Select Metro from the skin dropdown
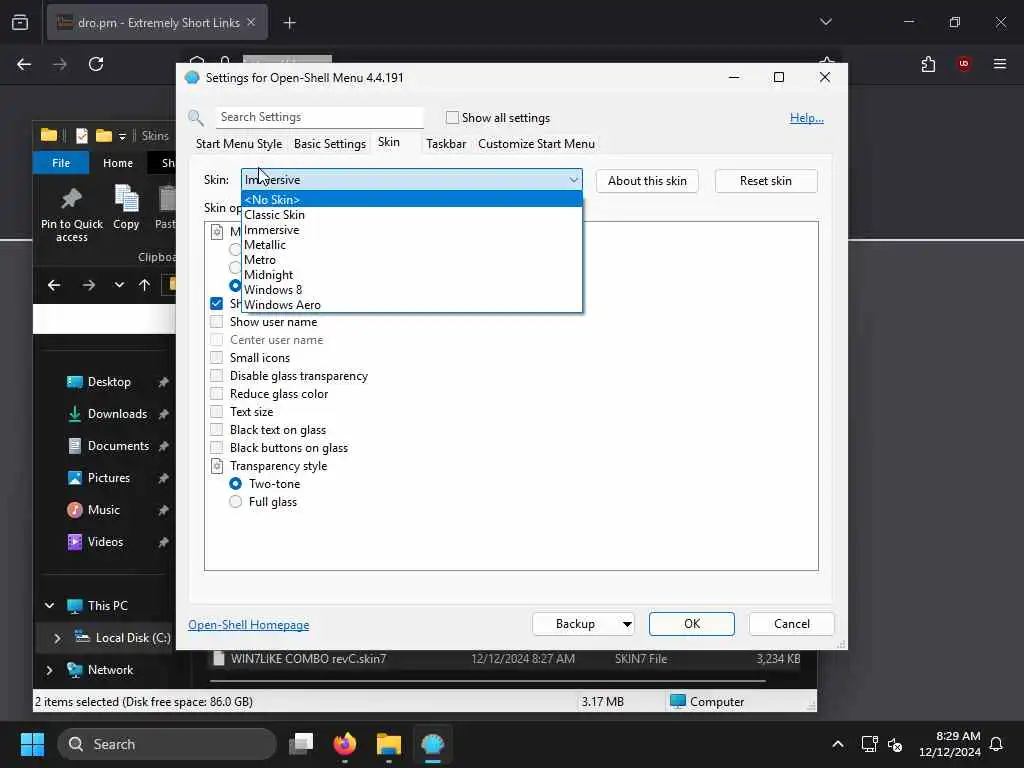 (411, 259)
